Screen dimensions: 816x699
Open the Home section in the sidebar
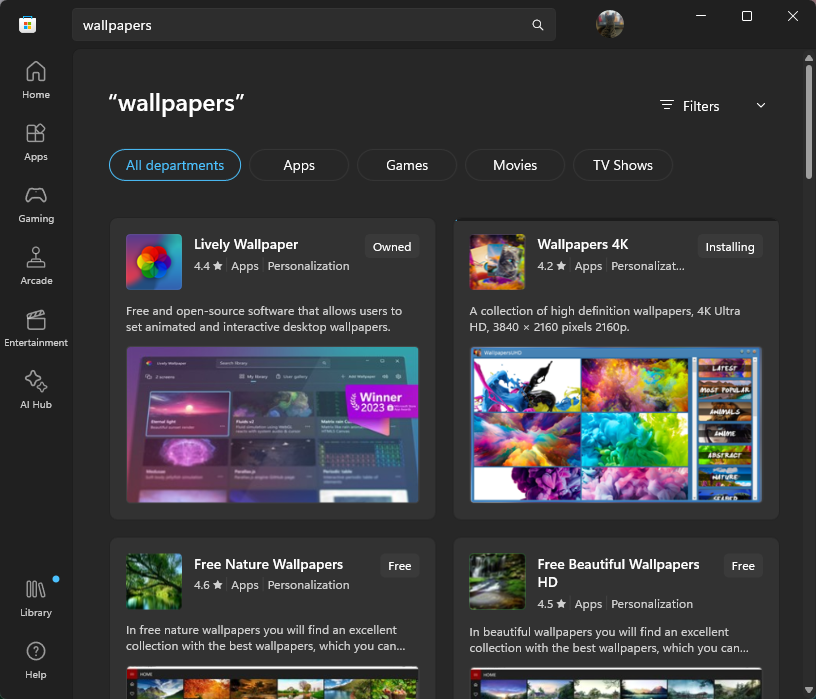(35, 79)
